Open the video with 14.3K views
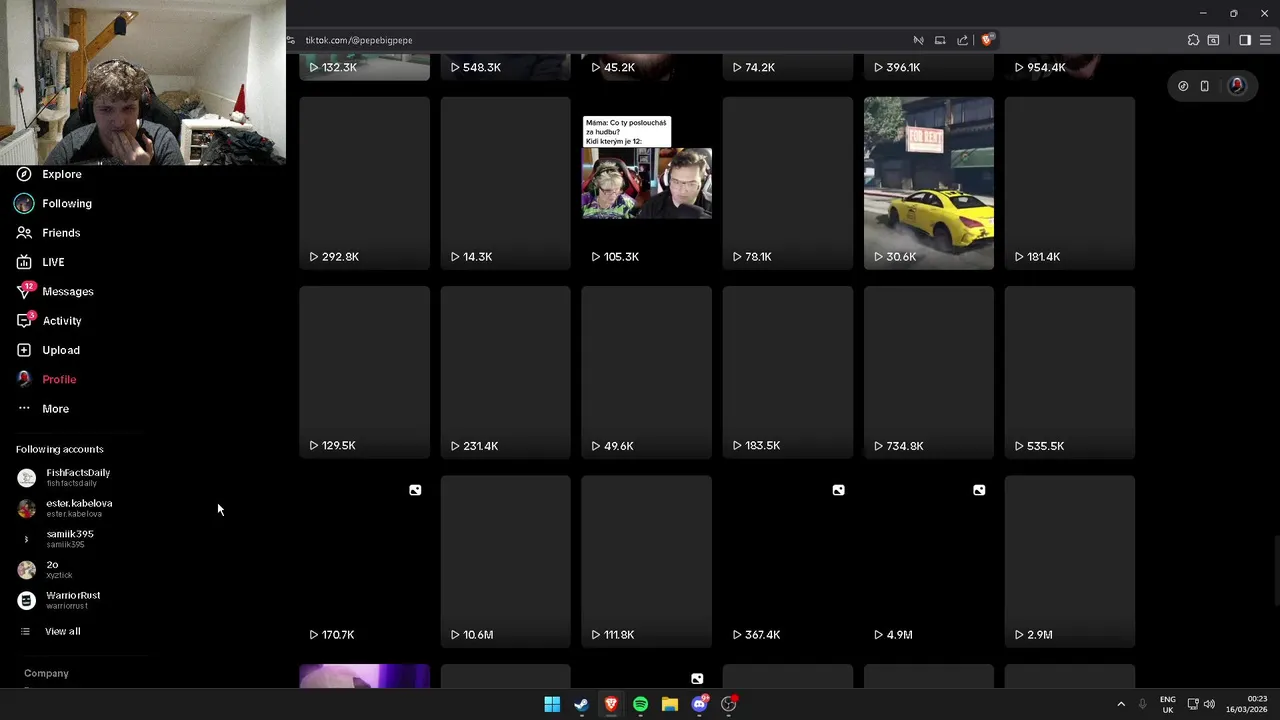Image resolution: width=1280 pixels, height=720 pixels. pyautogui.click(x=505, y=183)
